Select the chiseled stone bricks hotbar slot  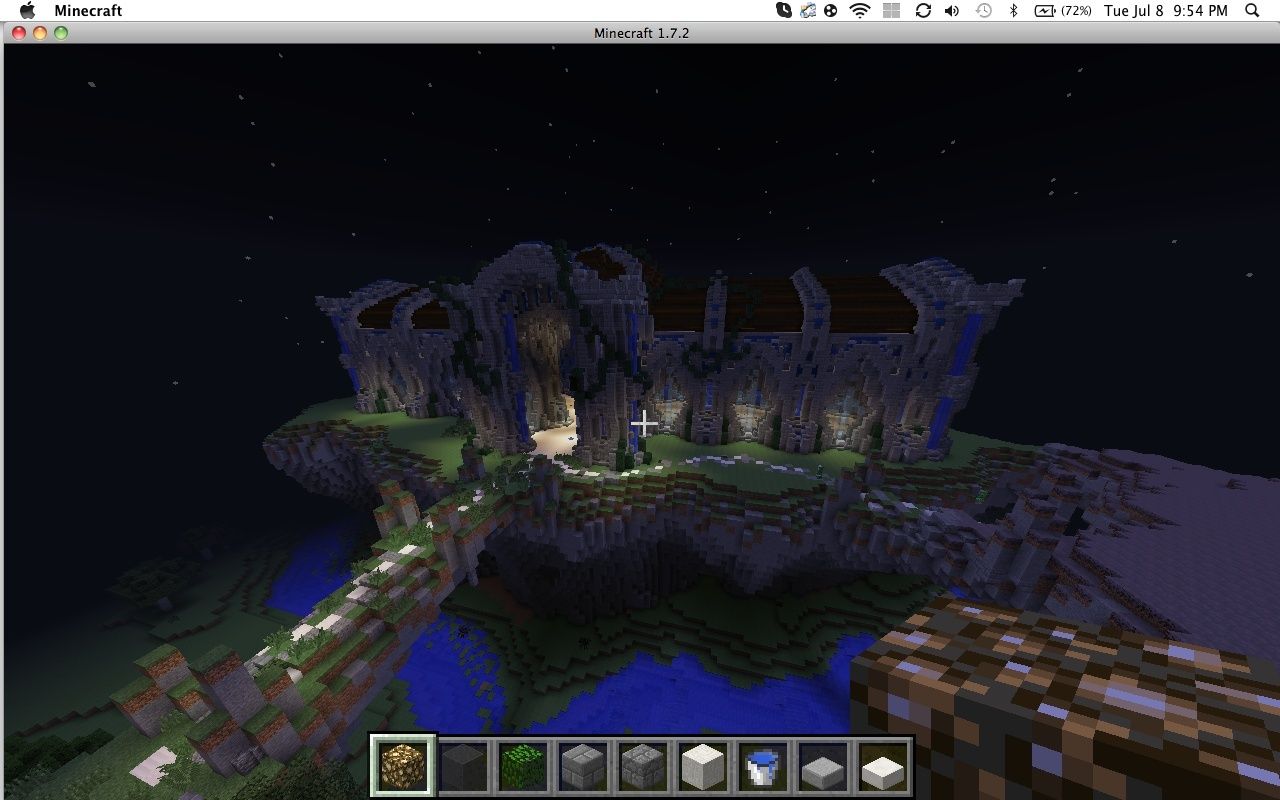[642, 766]
